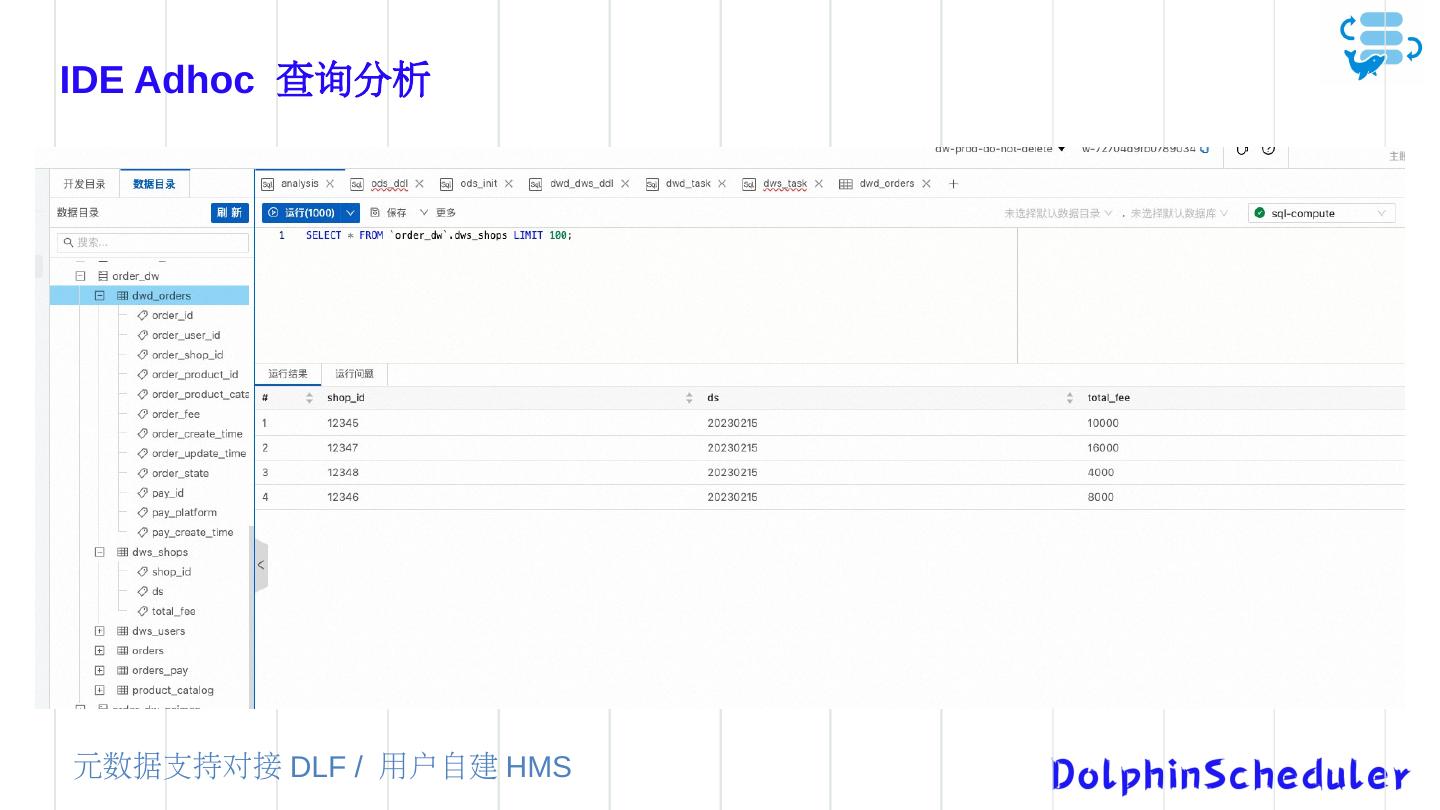1440x810 pixels.
Task: Click the Run (1000) play button
Action: [301, 213]
